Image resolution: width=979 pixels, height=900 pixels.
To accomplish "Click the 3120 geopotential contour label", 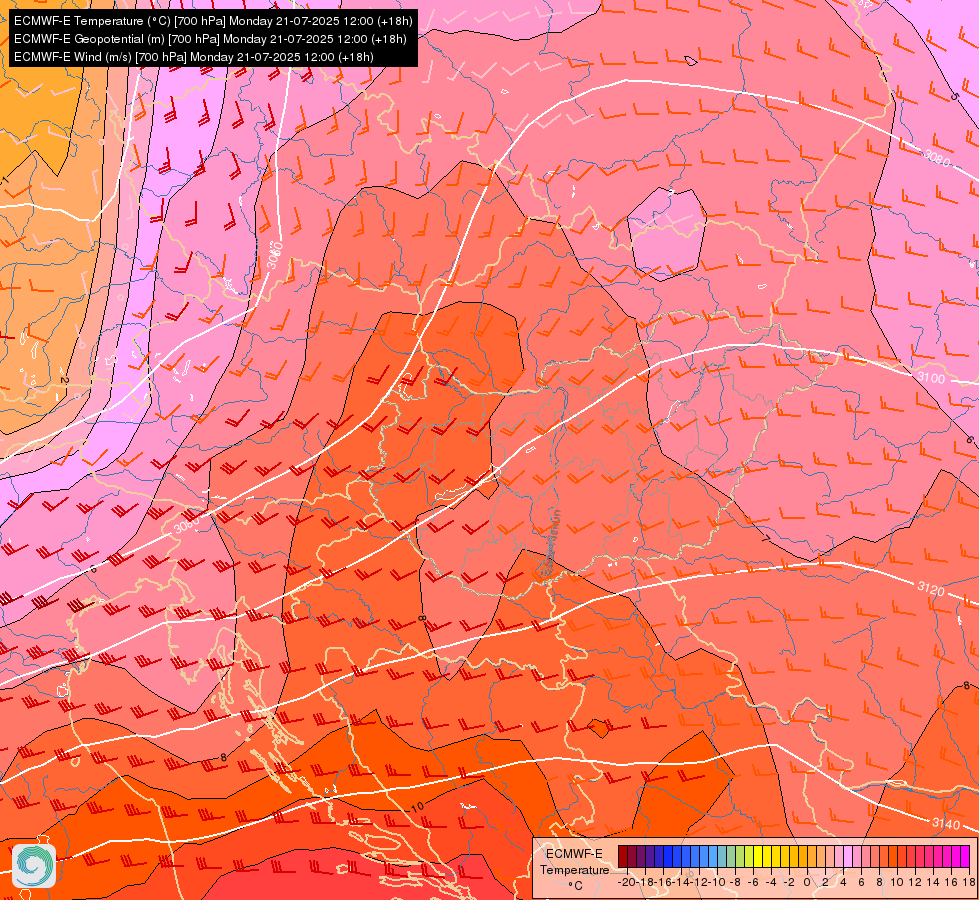I will click(x=931, y=588).
